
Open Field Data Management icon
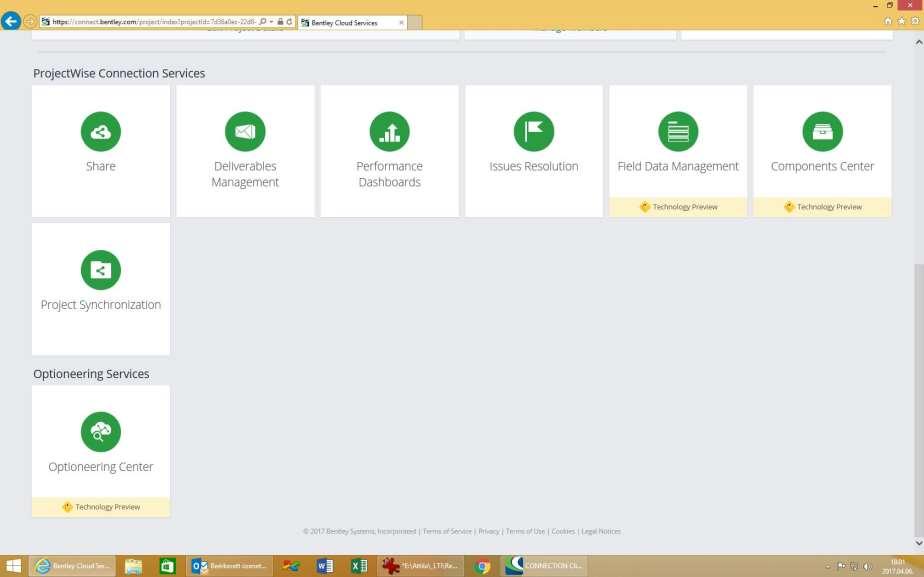click(678, 131)
